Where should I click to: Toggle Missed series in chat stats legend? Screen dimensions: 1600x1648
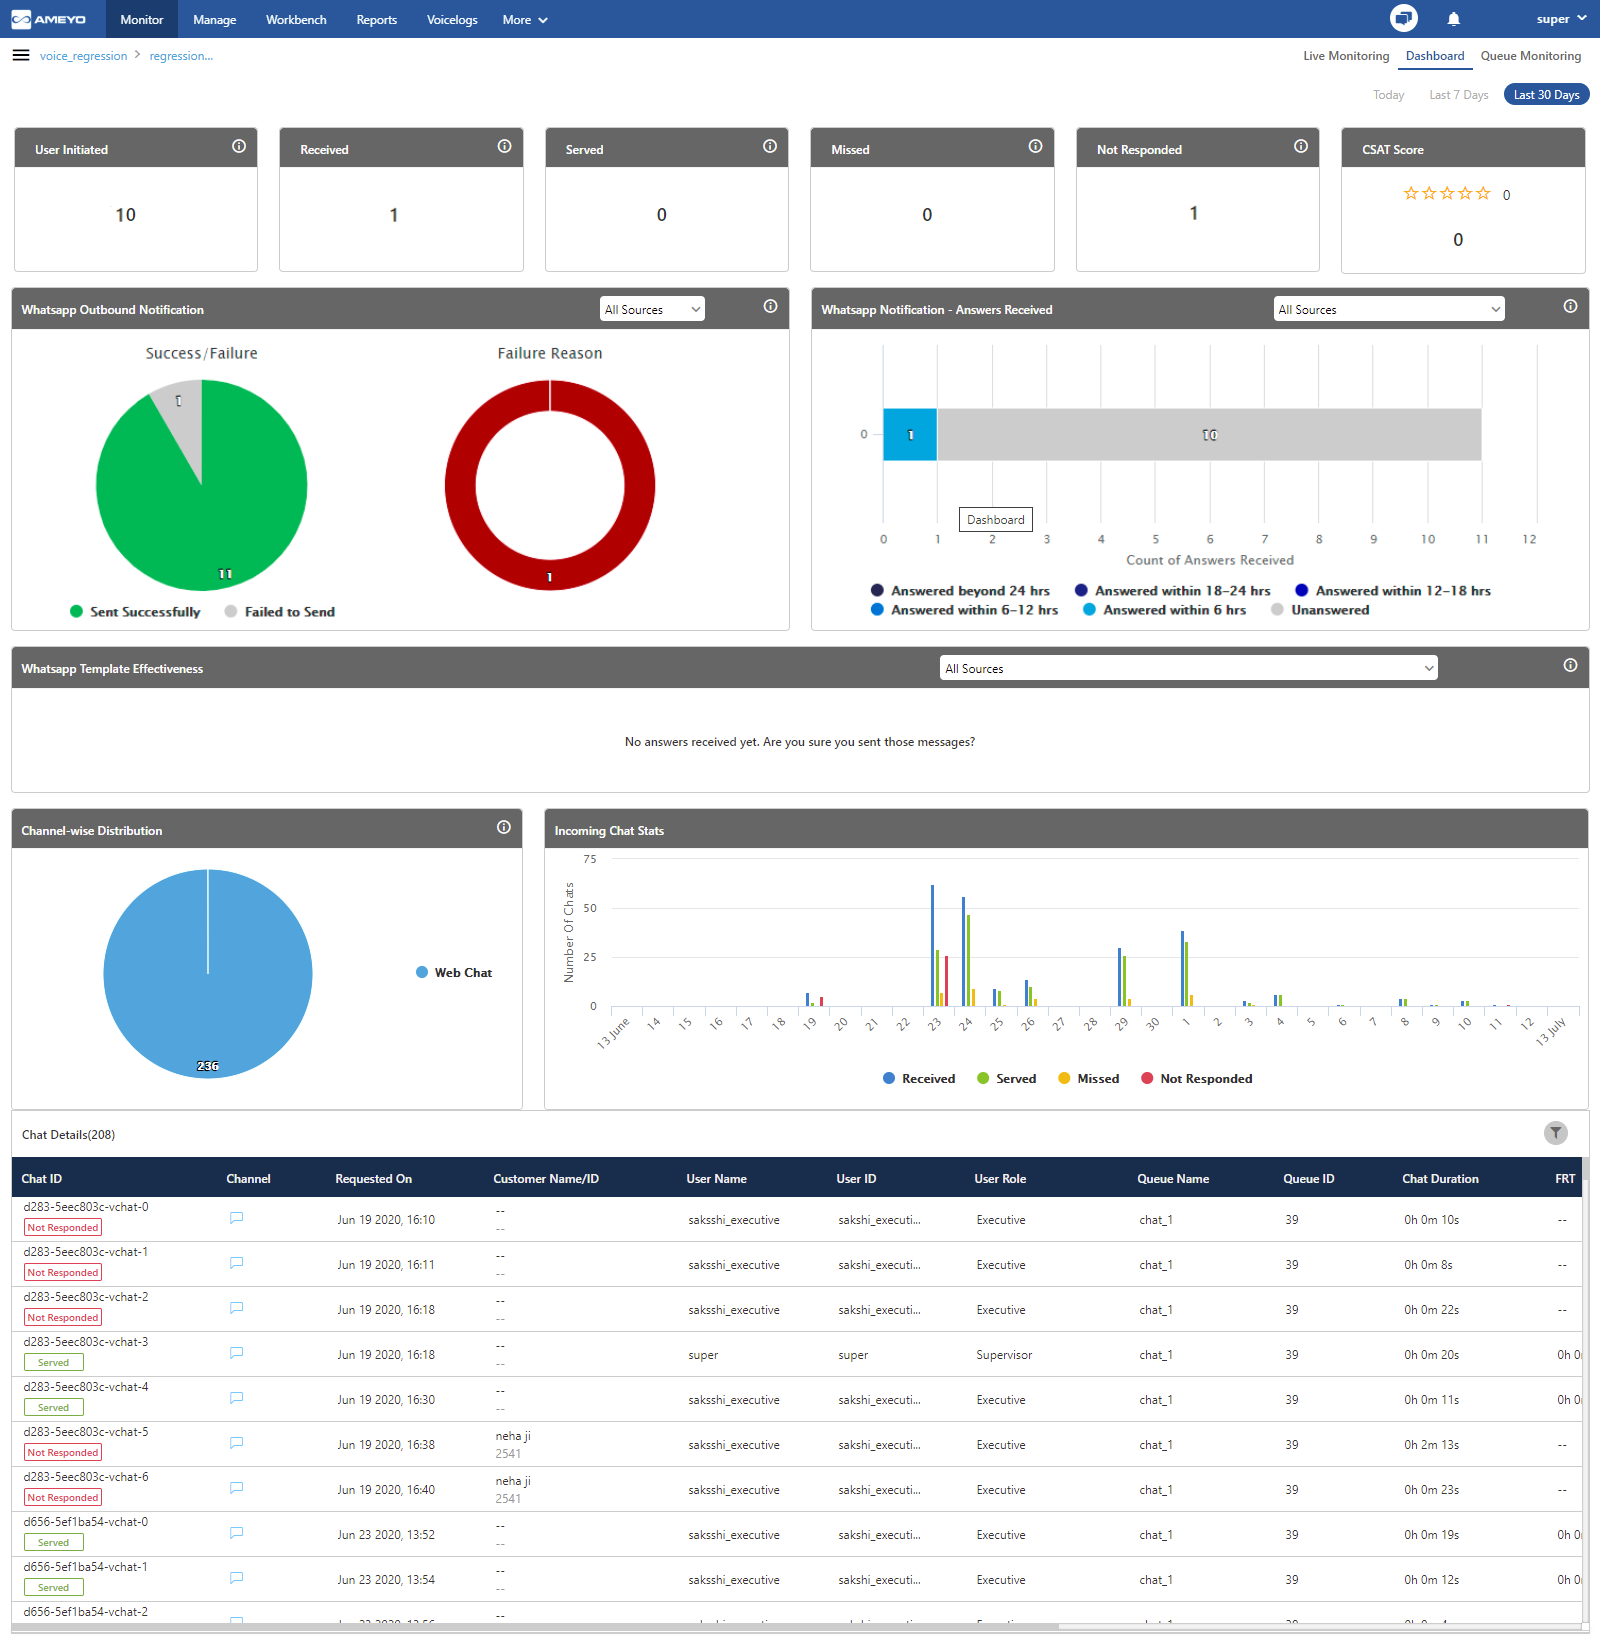tap(1089, 1079)
